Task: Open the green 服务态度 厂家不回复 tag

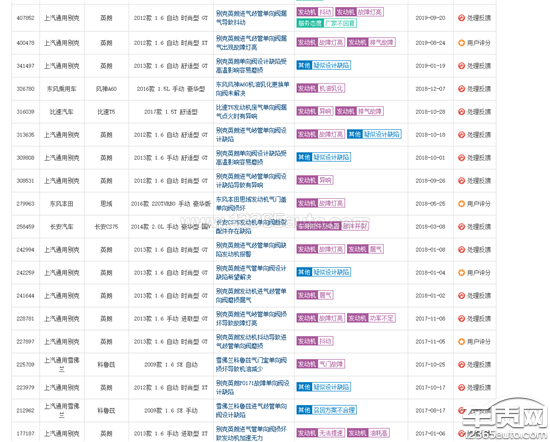Action: coord(327,23)
